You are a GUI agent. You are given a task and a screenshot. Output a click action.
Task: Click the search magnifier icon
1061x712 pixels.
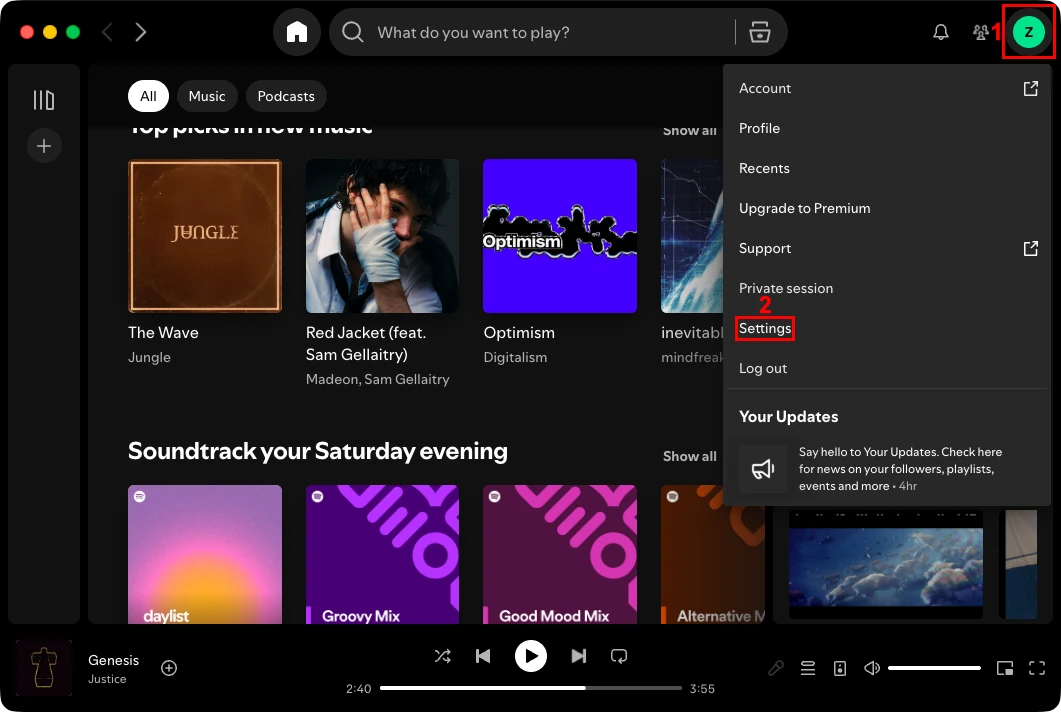(353, 32)
